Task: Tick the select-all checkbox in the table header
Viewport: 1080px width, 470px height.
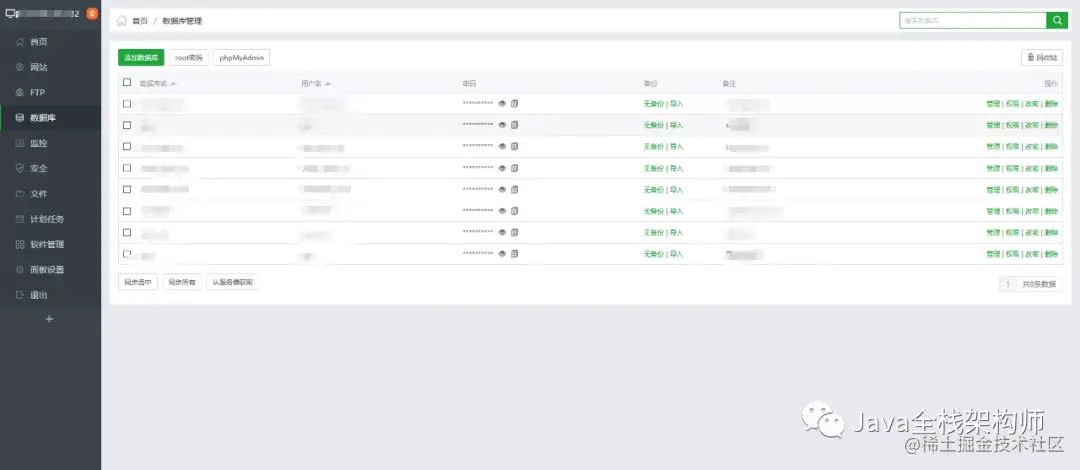Action: (127, 83)
